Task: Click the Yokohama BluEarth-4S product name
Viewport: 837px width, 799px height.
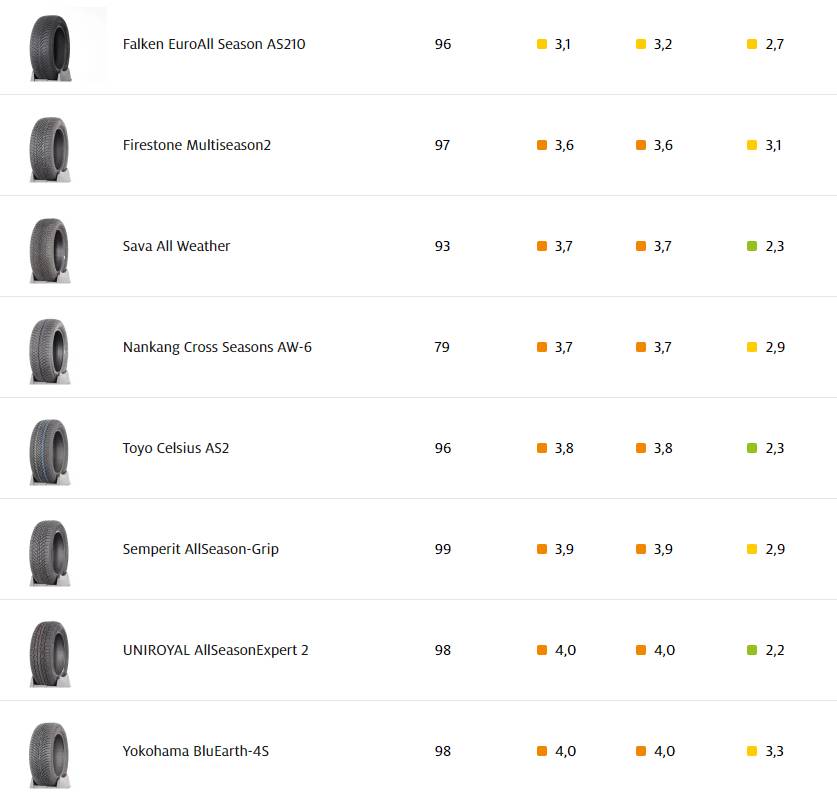Action: pos(196,752)
